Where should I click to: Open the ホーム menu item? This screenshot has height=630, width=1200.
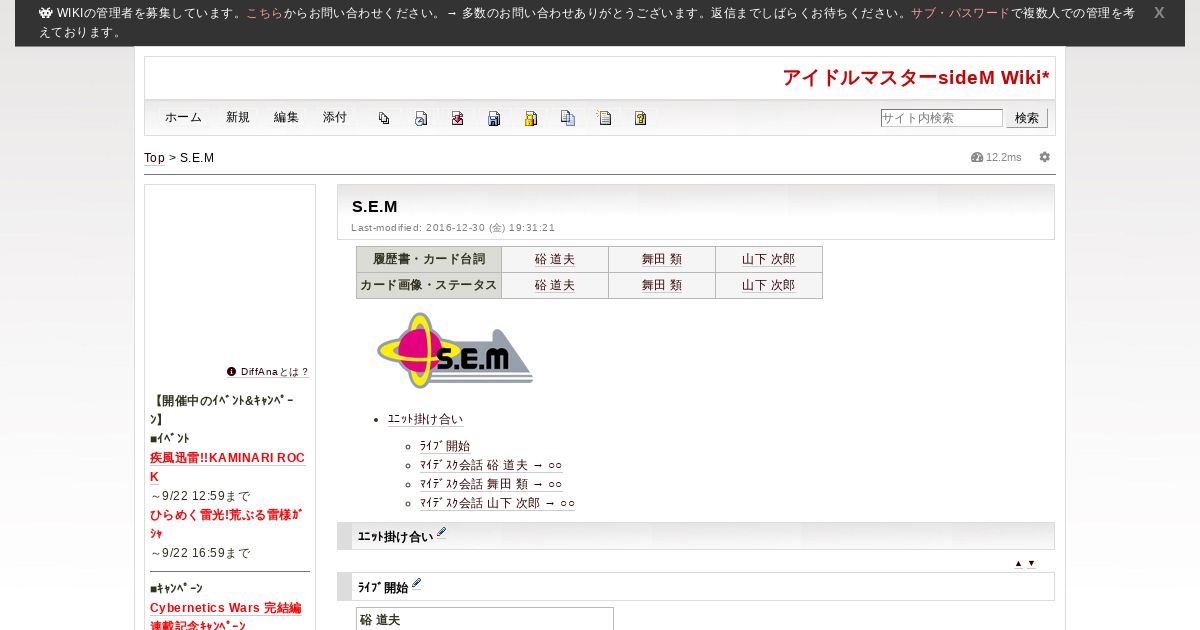coord(183,118)
